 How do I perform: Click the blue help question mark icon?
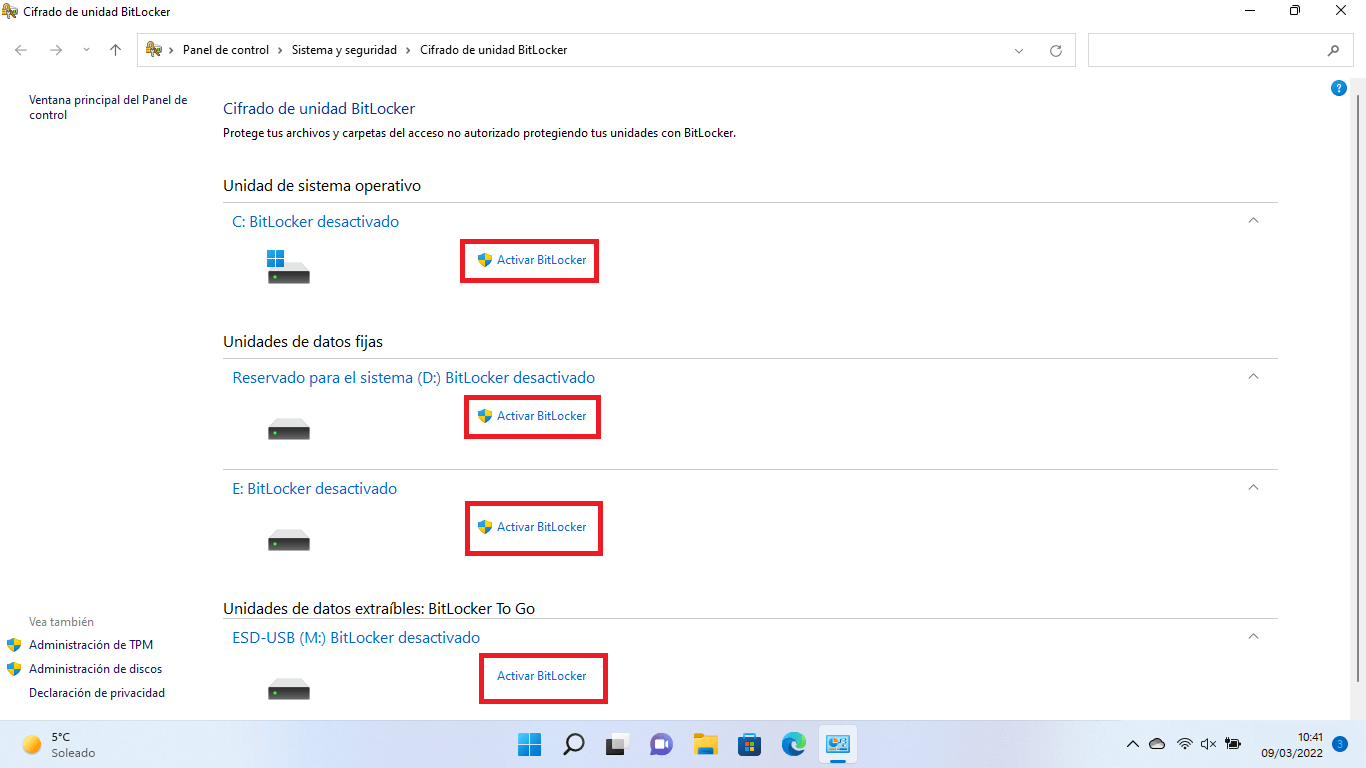[1339, 88]
